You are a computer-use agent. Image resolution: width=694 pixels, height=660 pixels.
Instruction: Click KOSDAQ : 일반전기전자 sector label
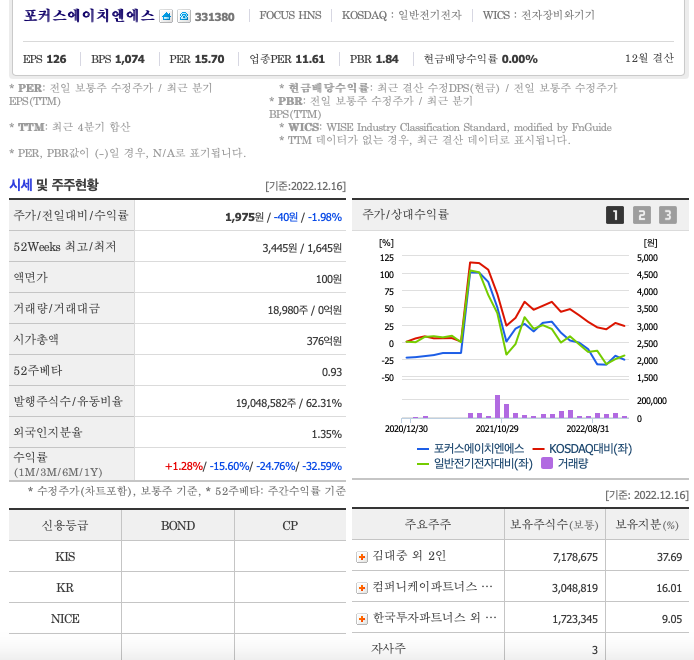click(x=401, y=15)
